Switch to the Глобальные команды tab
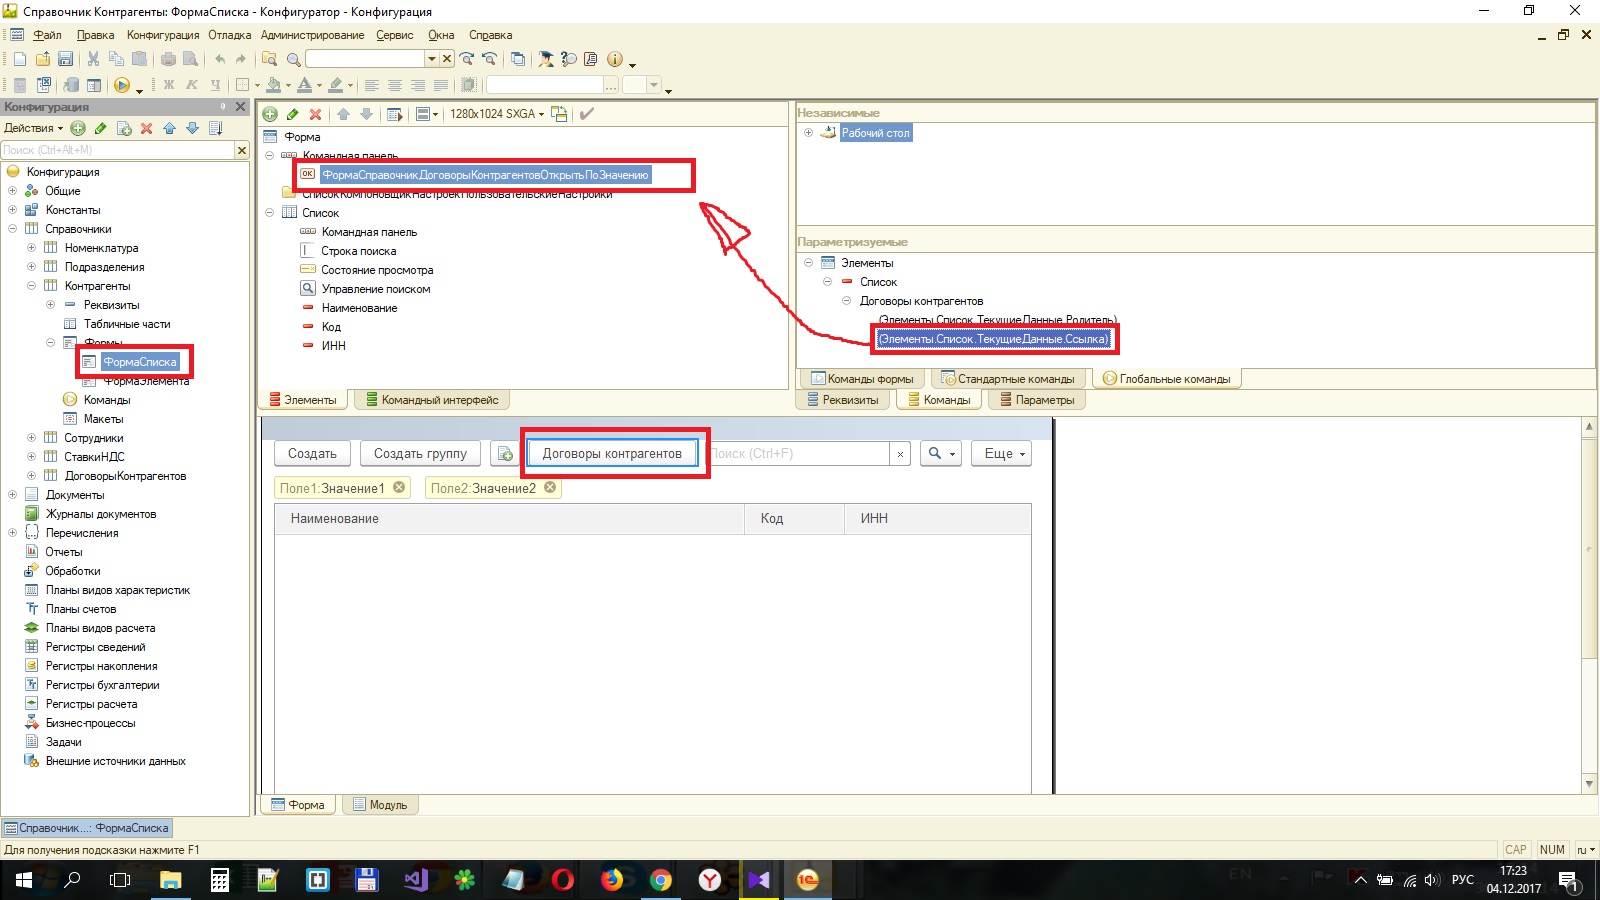Viewport: 1600px width, 900px height. 1167,379
